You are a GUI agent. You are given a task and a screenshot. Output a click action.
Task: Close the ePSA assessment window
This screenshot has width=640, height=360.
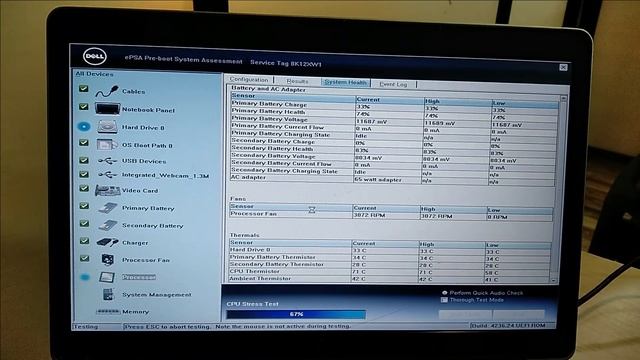pos(563,67)
